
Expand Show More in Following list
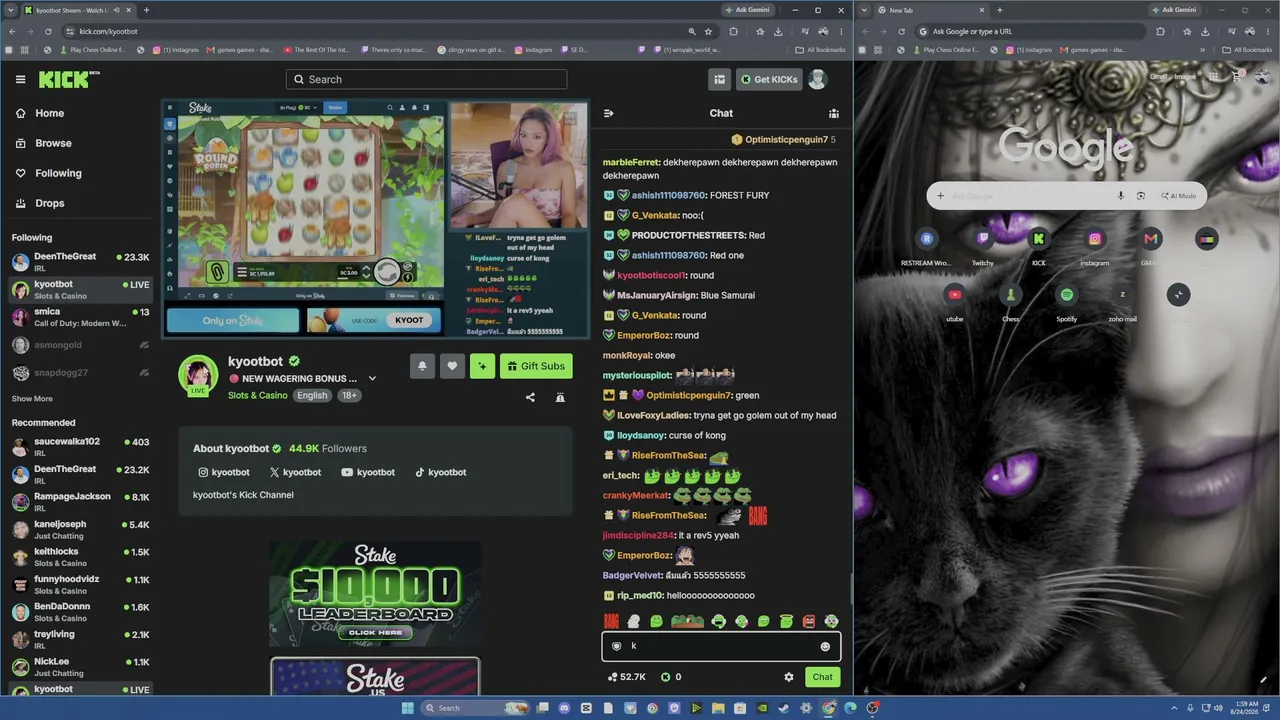[x=32, y=399]
